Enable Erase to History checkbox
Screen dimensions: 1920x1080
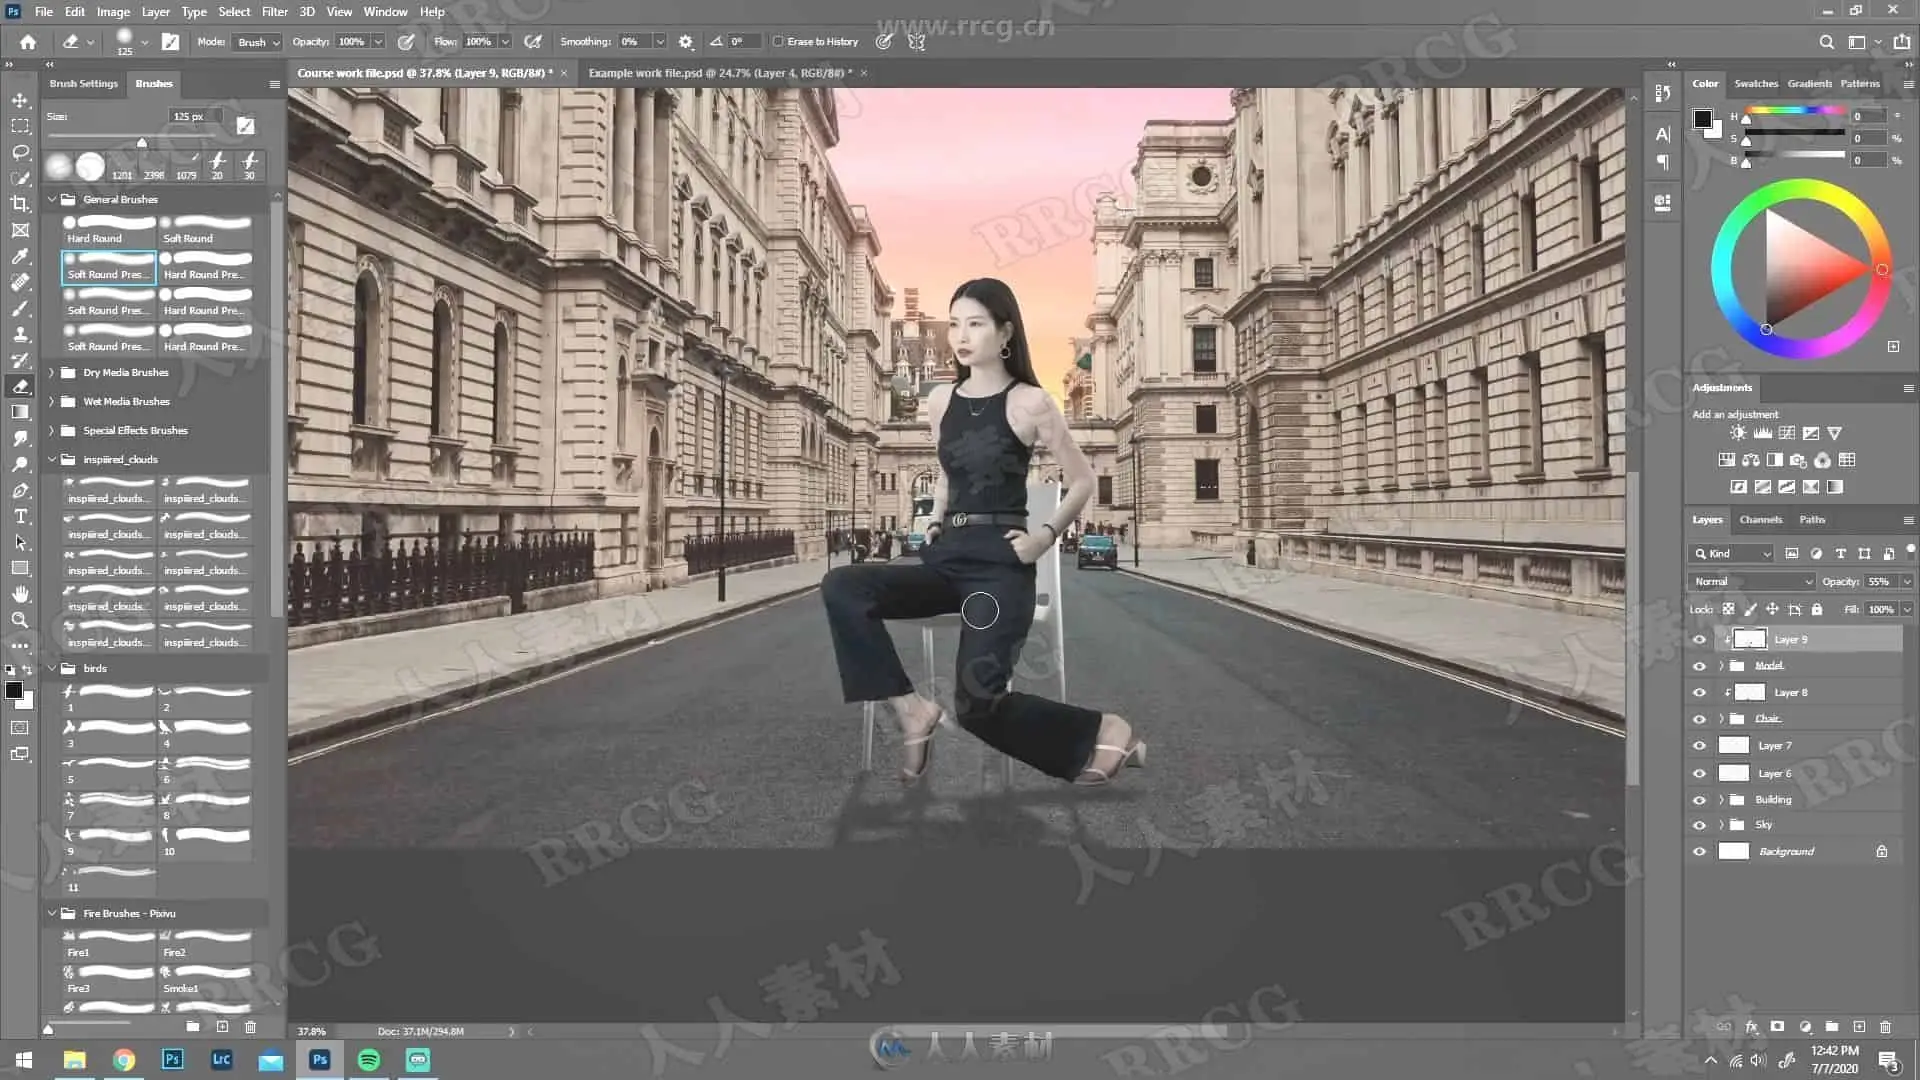point(778,42)
